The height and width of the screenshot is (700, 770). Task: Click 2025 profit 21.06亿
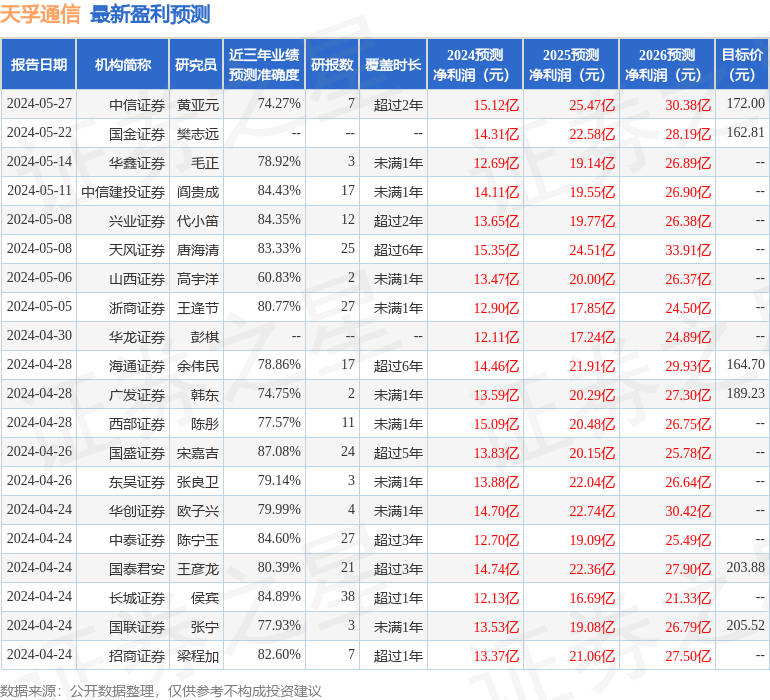tap(592, 656)
